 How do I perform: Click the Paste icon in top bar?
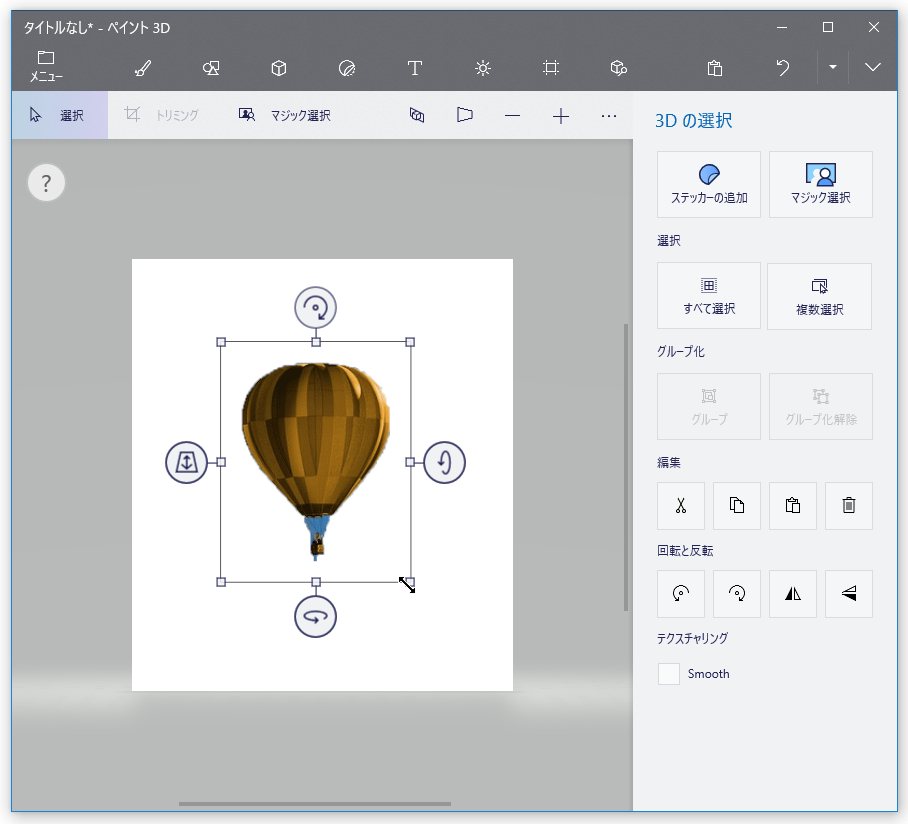715,68
